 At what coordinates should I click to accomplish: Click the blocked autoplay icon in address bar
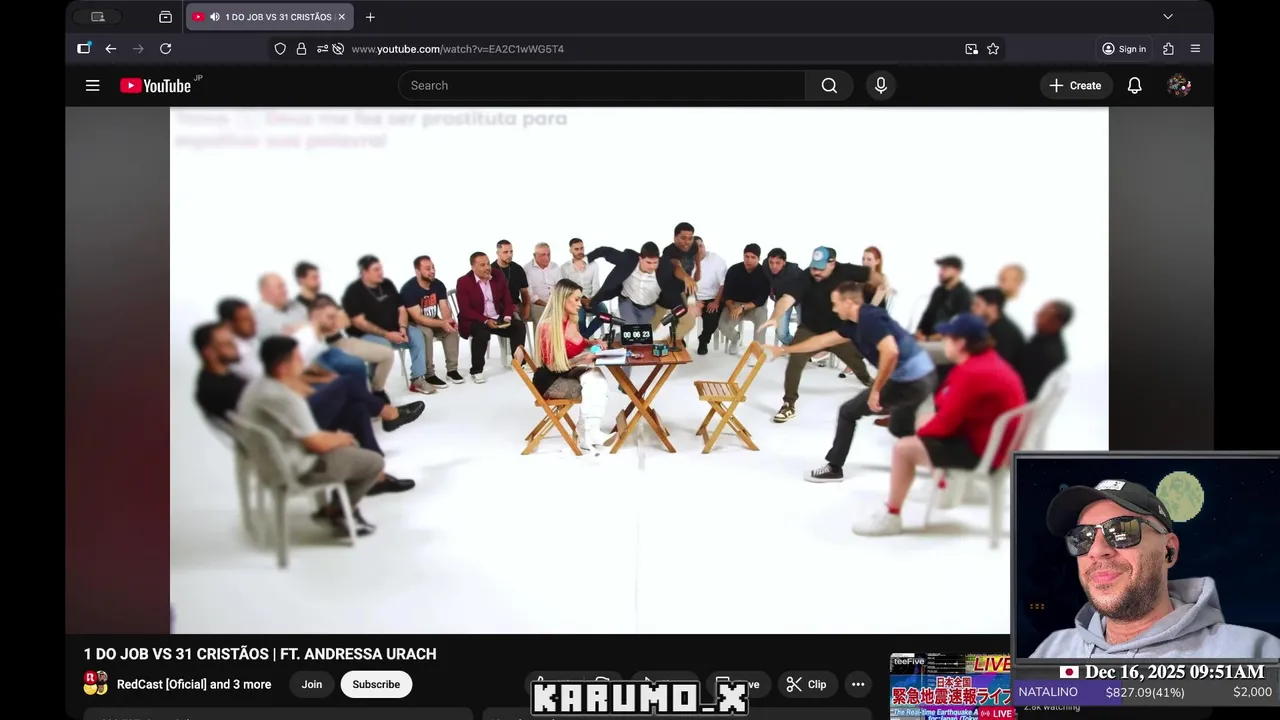(x=338, y=49)
